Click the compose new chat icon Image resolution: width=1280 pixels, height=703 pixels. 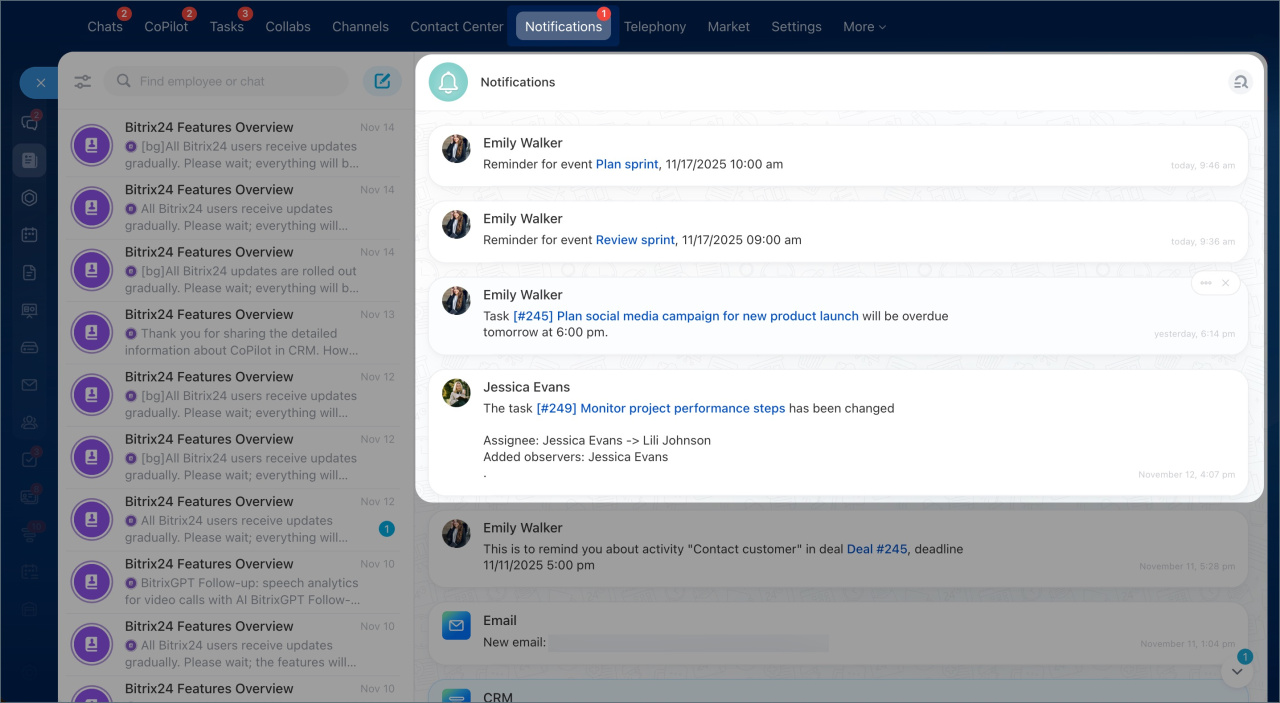pyautogui.click(x=382, y=81)
